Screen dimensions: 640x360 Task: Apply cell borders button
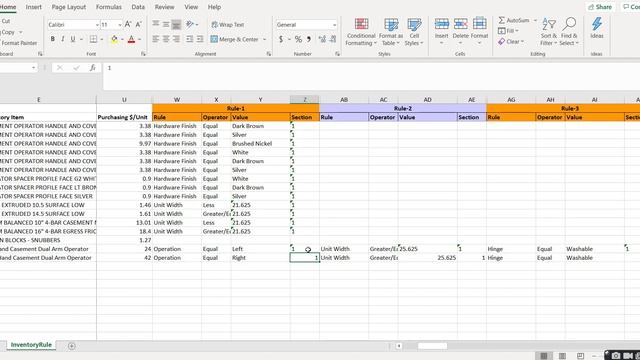tap(93, 39)
